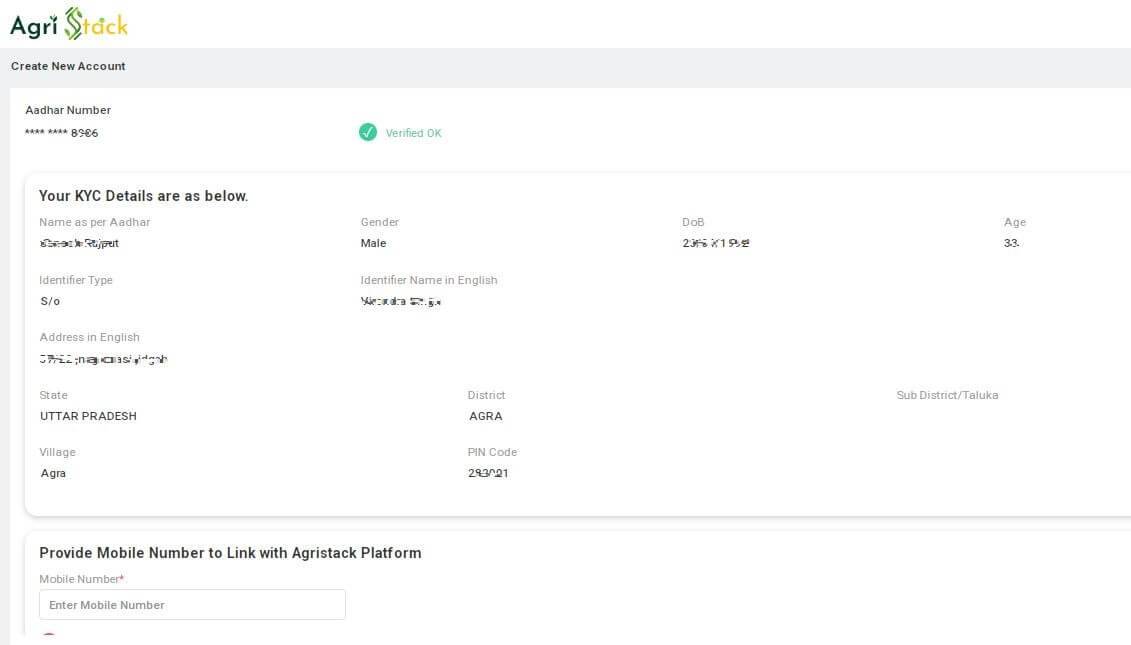Select the blurred name value under Aadhar name
The height and width of the screenshot is (645, 1131).
tap(79, 243)
